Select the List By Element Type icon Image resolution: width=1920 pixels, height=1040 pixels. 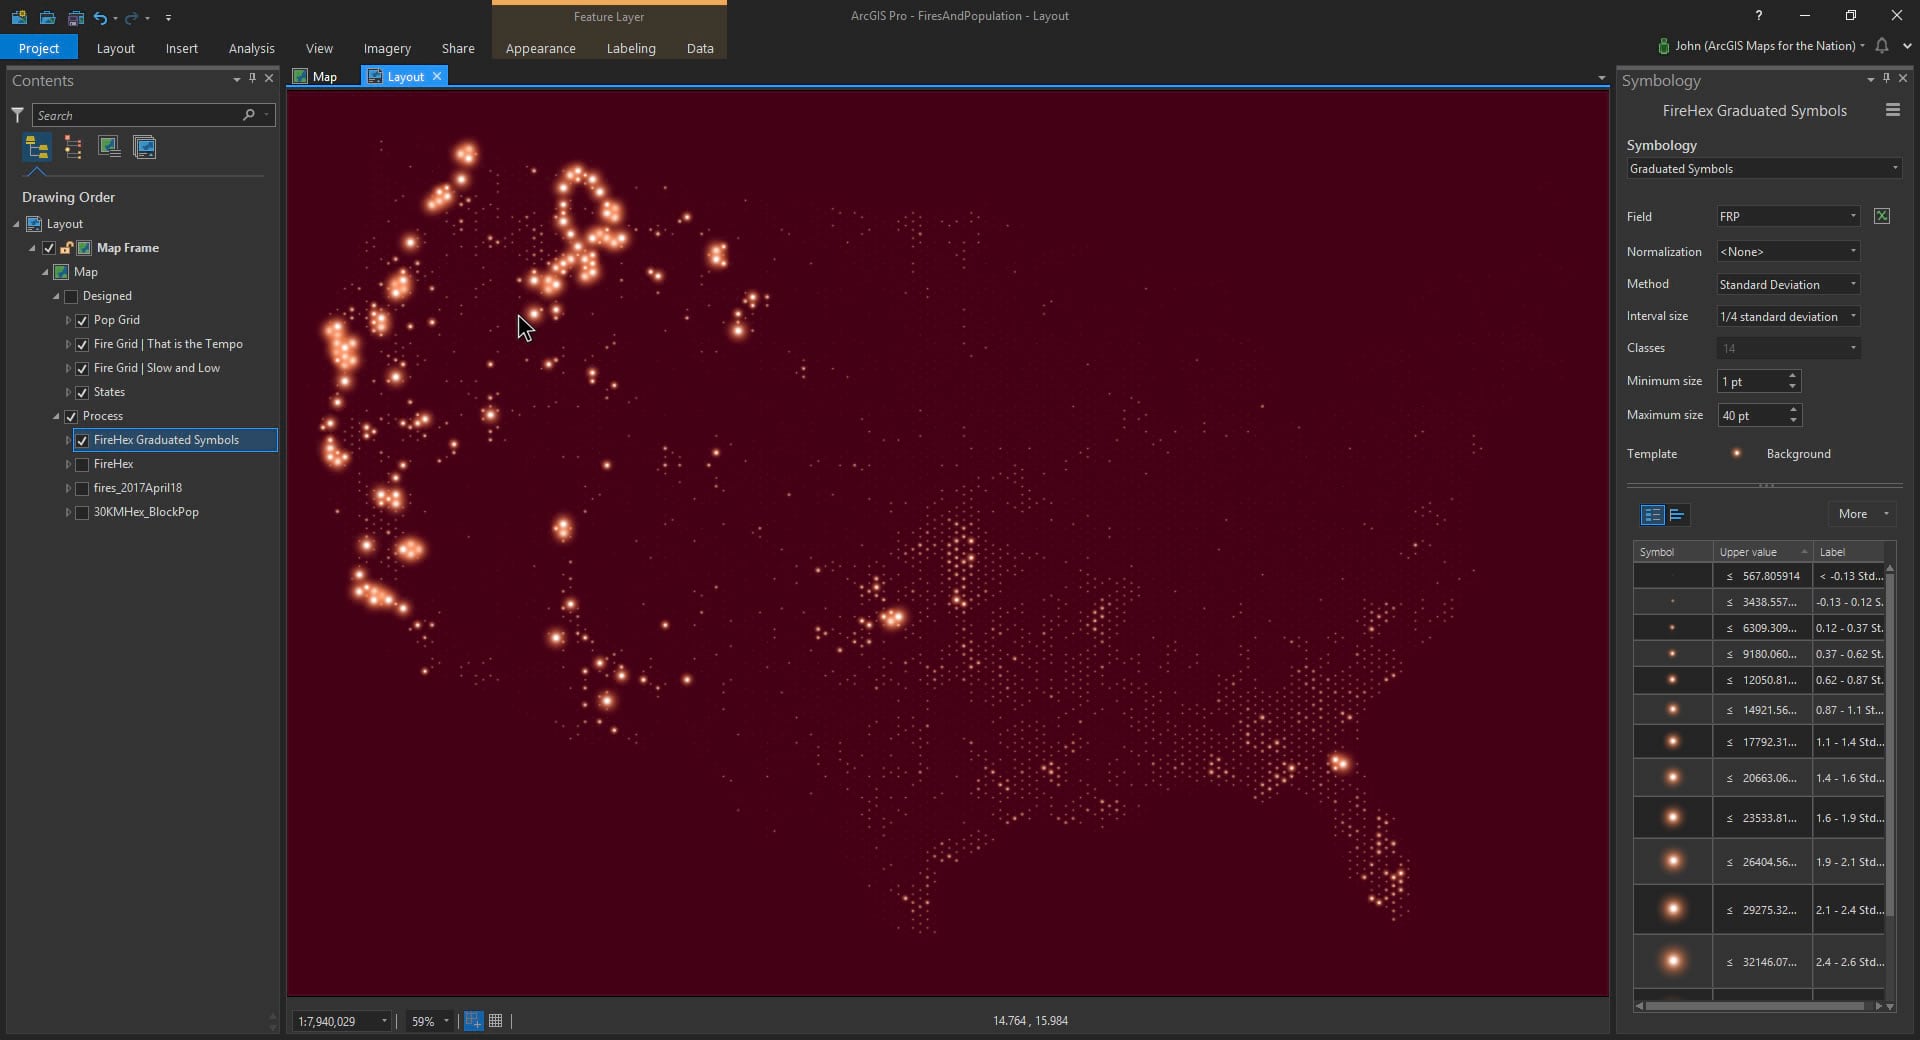(x=73, y=148)
